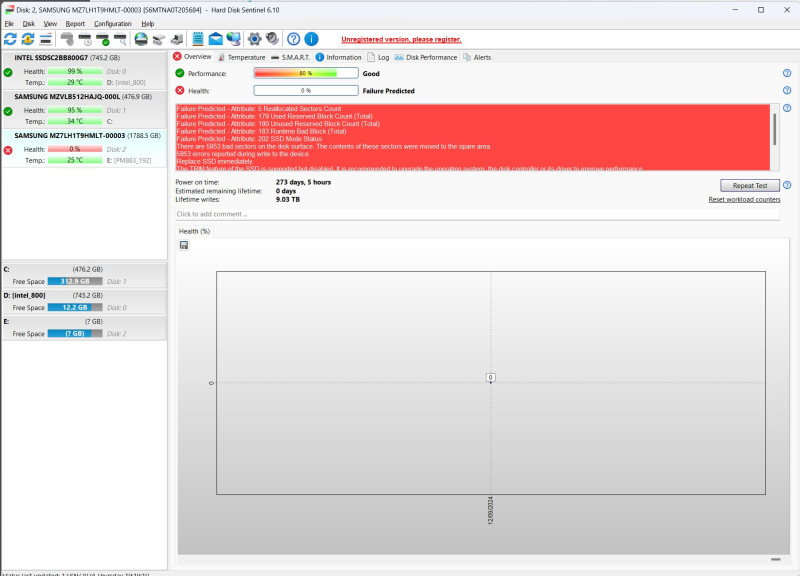This screenshot has height=576, width=800.
Task: Select the C: partition row
Action: coord(84,276)
